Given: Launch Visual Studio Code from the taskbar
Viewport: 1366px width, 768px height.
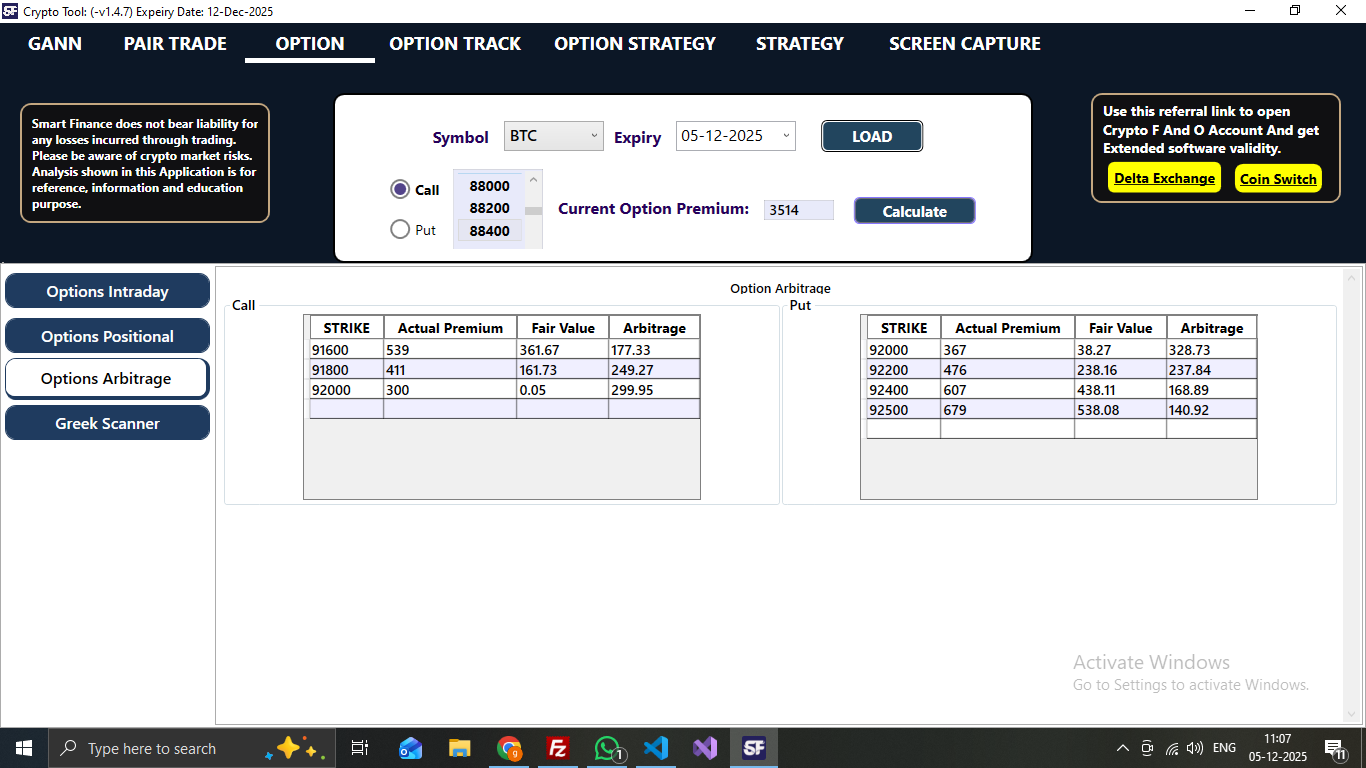Looking at the screenshot, I should pos(655,747).
